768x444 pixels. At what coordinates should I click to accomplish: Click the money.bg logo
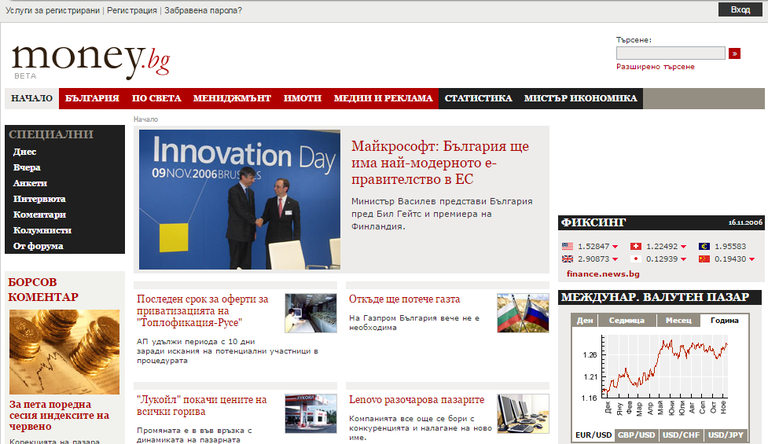tap(91, 59)
